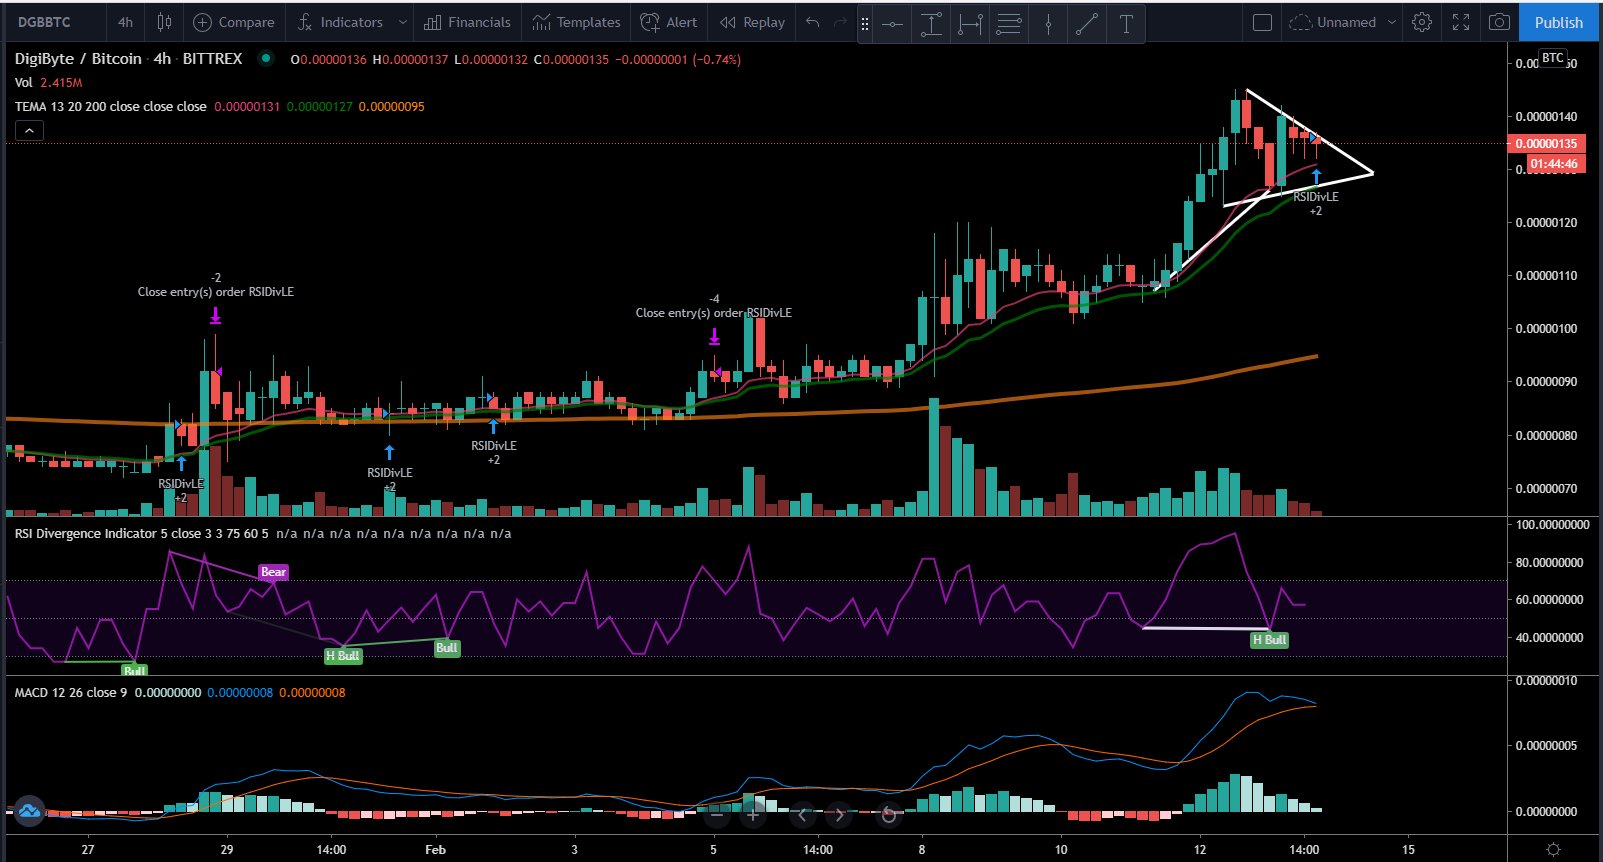The width and height of the screenshot is (1603, 862).
Task: Select the RSI Divergence Indicator legend title
Action: coord(141,533)
